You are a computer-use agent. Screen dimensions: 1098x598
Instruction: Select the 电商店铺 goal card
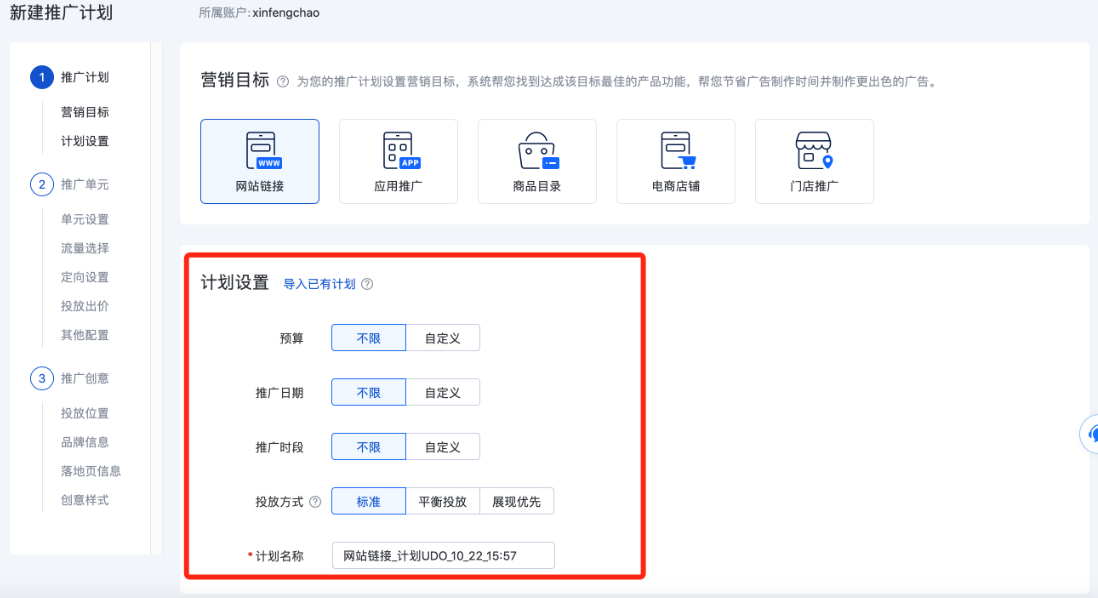pos(676,162)
